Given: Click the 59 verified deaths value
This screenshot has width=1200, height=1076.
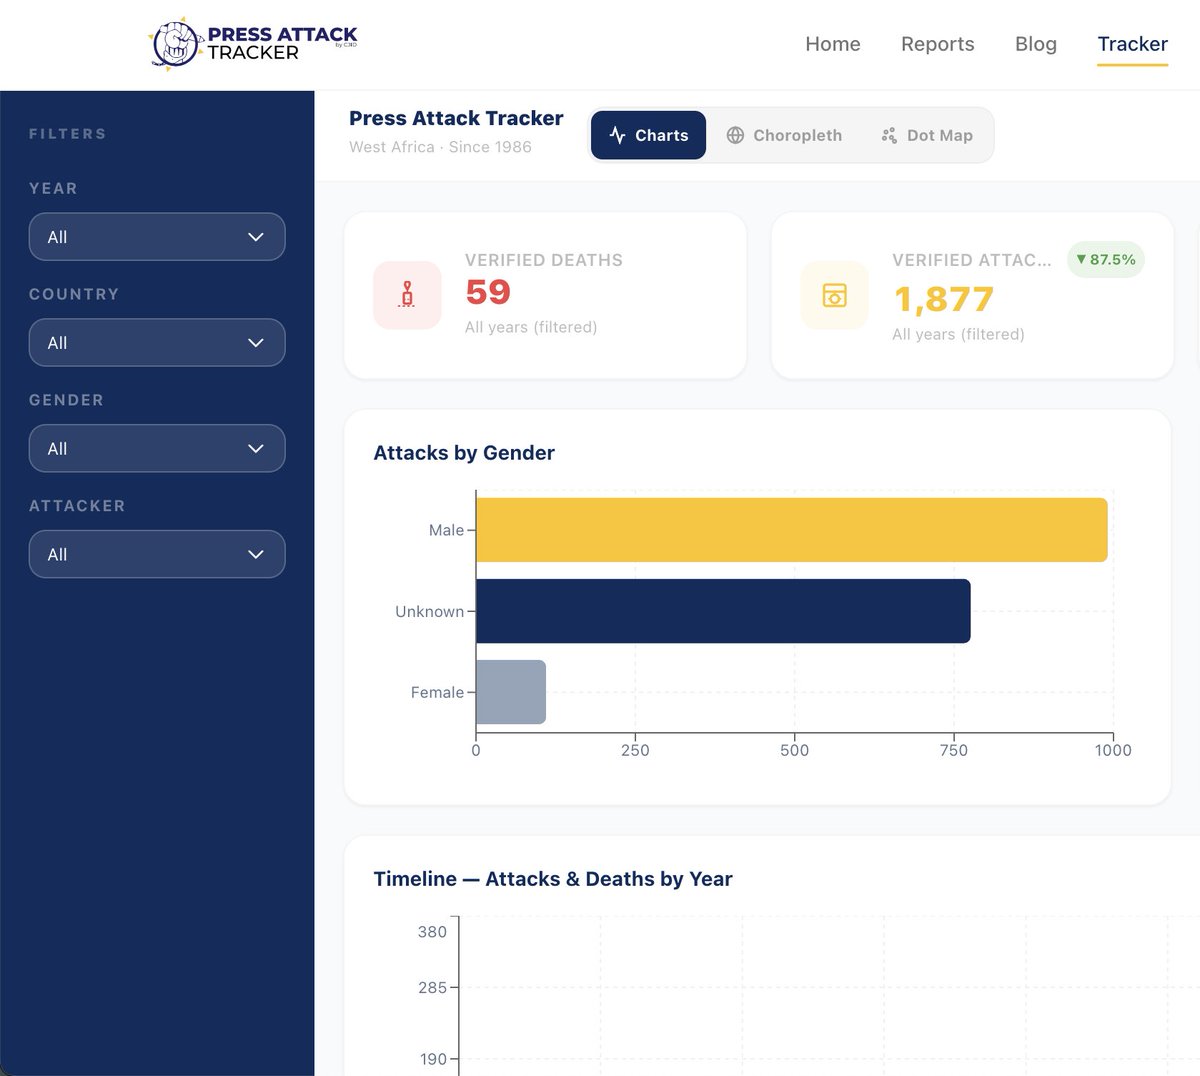Looking at the screenshot, I should (488, 292).
